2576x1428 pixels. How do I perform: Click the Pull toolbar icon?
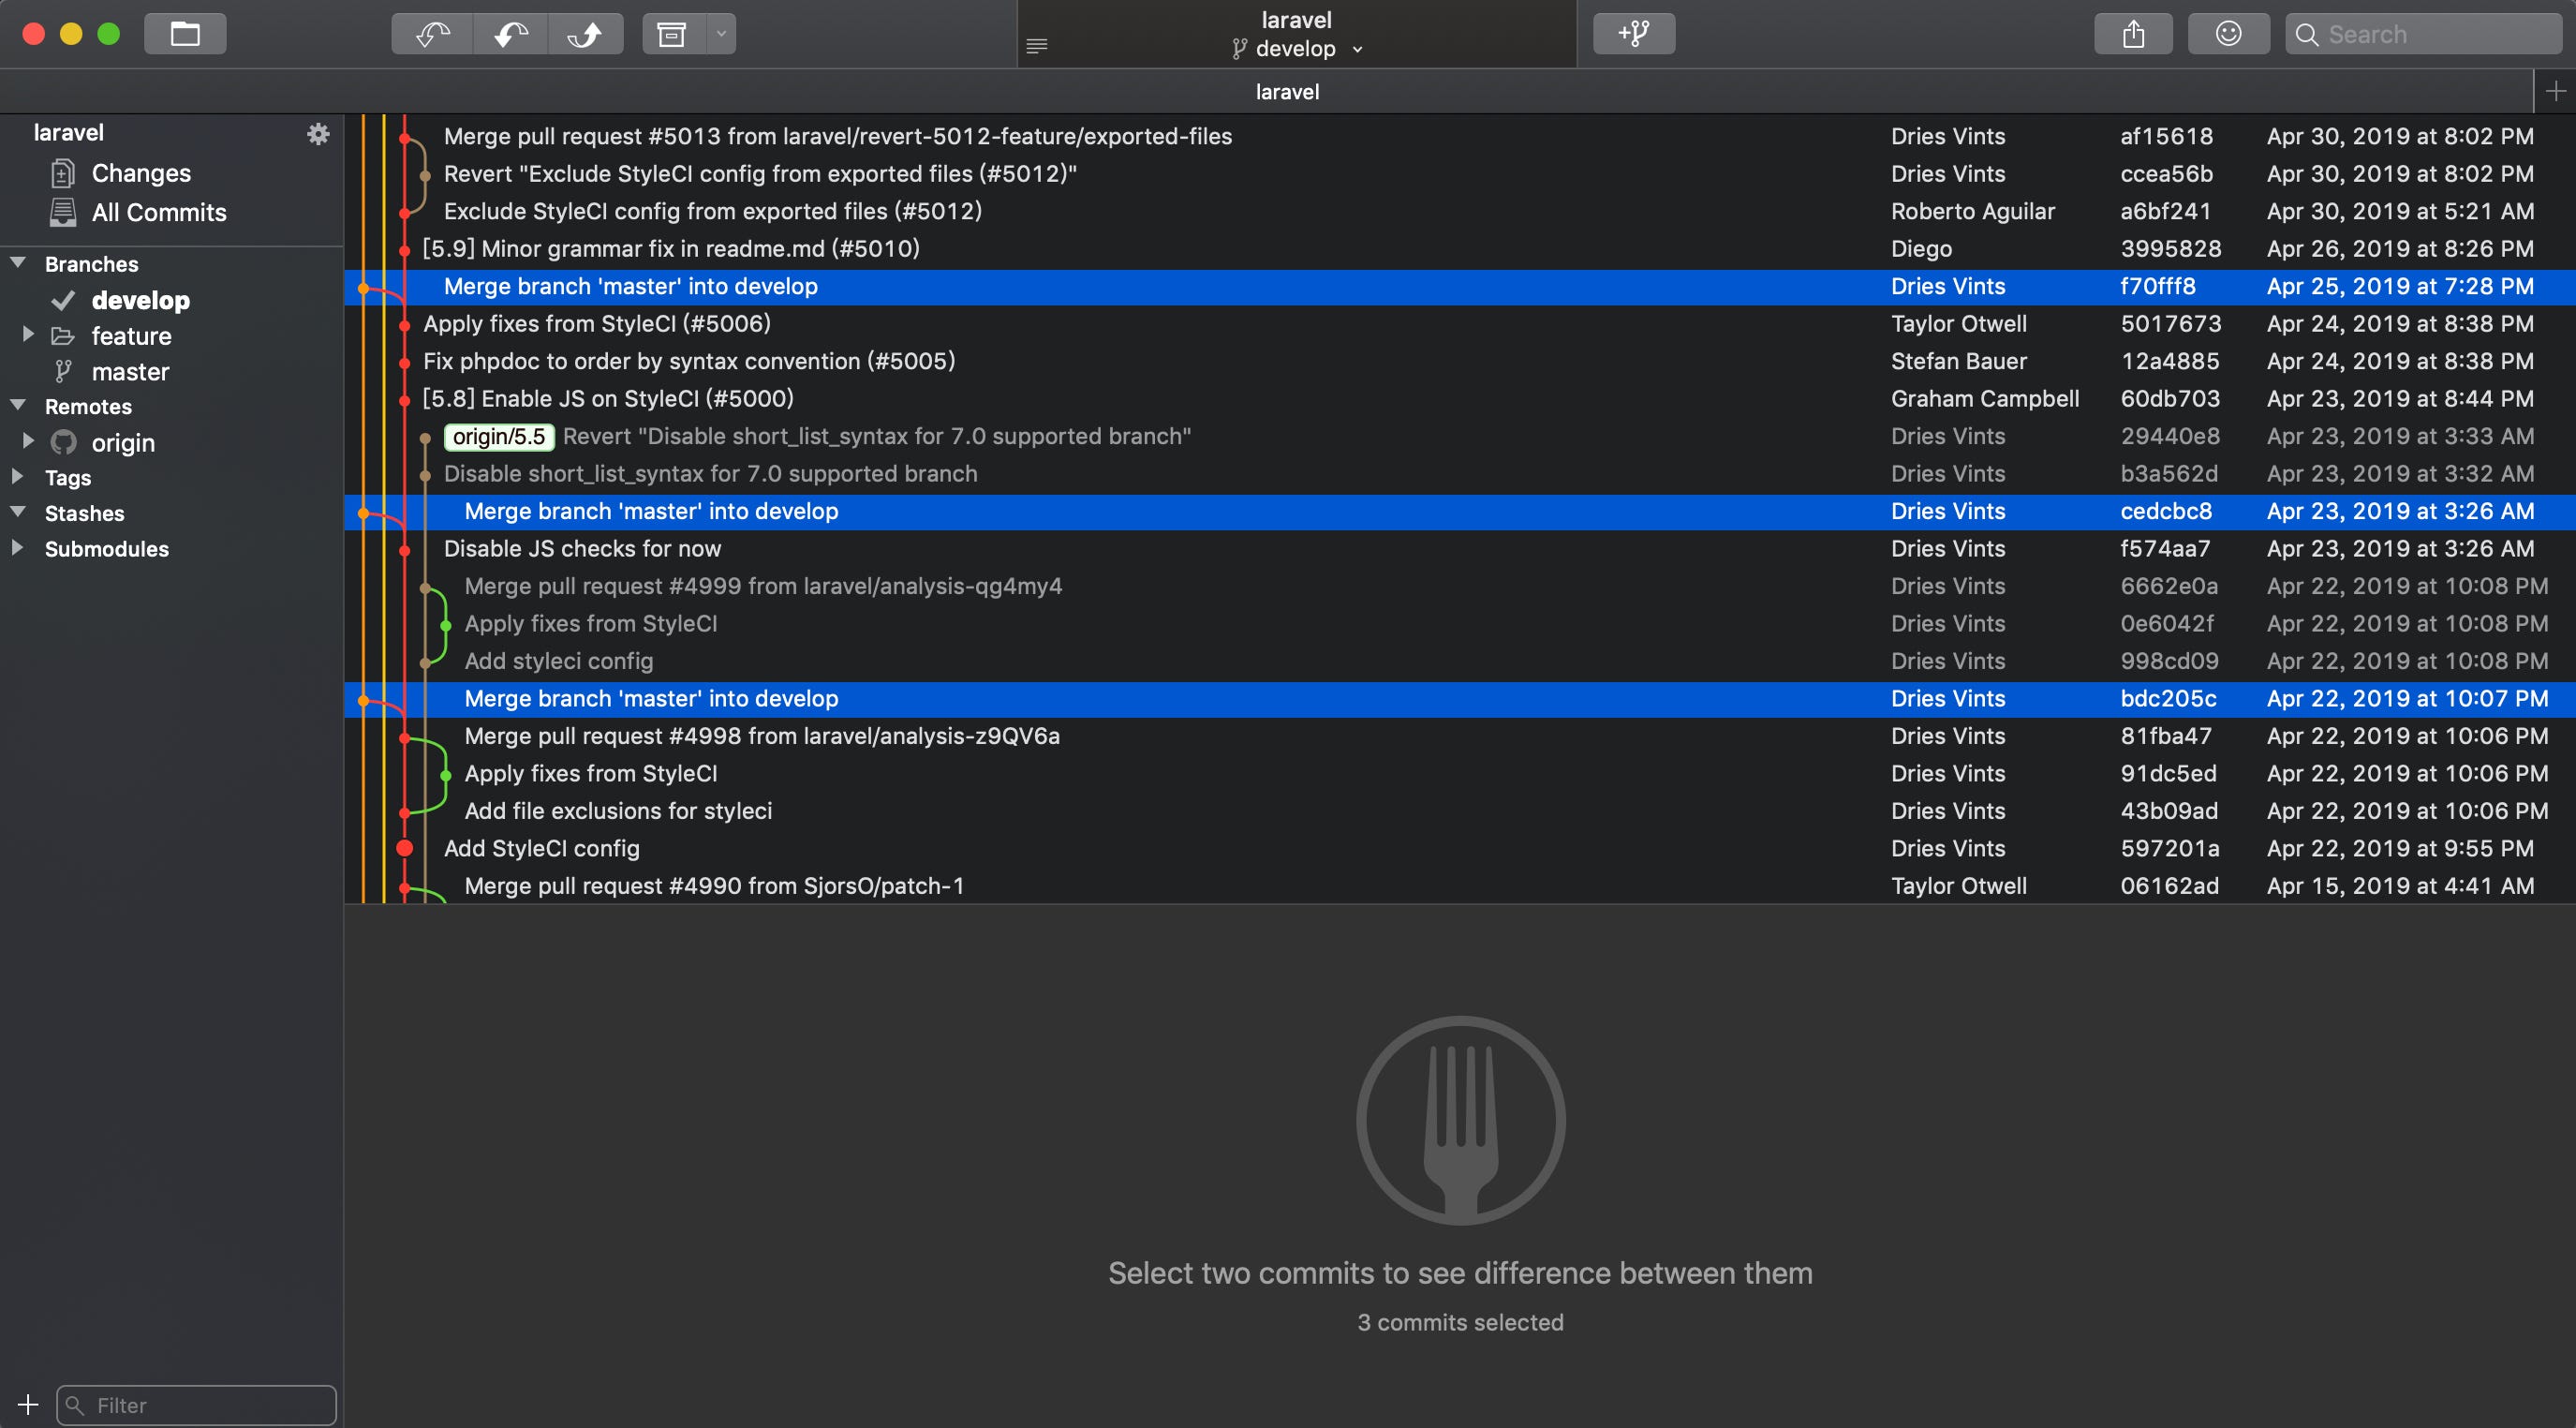pos(511,34)
